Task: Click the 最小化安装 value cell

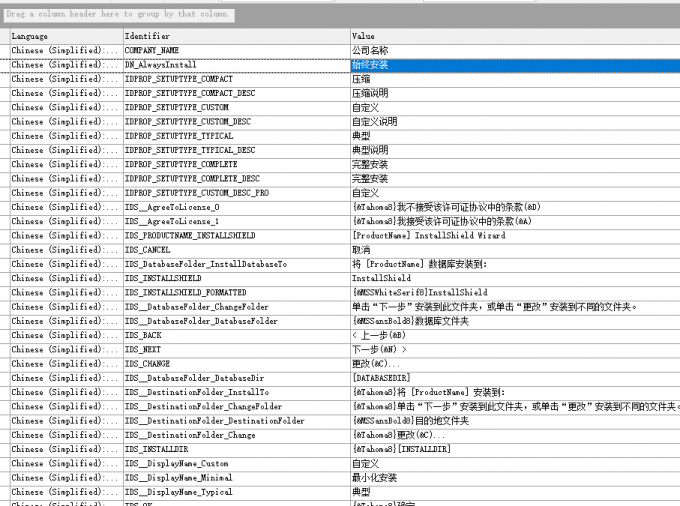Action: coord(515,478)
